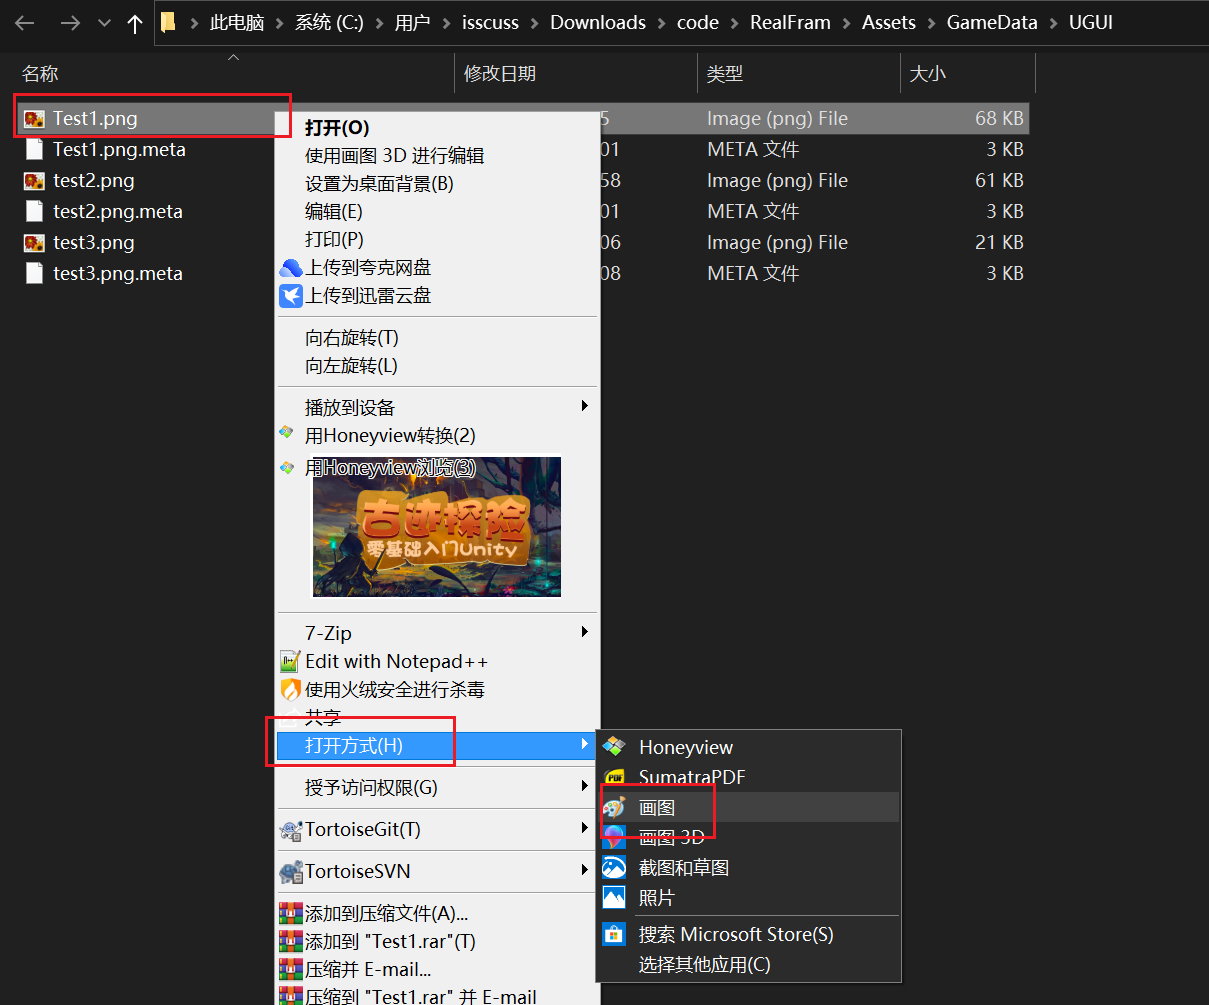Image resolution: width=1209 pixels, height=1005 pixels.
Task: Click the UGUI breadcrumb segment
Action: 1090,23
